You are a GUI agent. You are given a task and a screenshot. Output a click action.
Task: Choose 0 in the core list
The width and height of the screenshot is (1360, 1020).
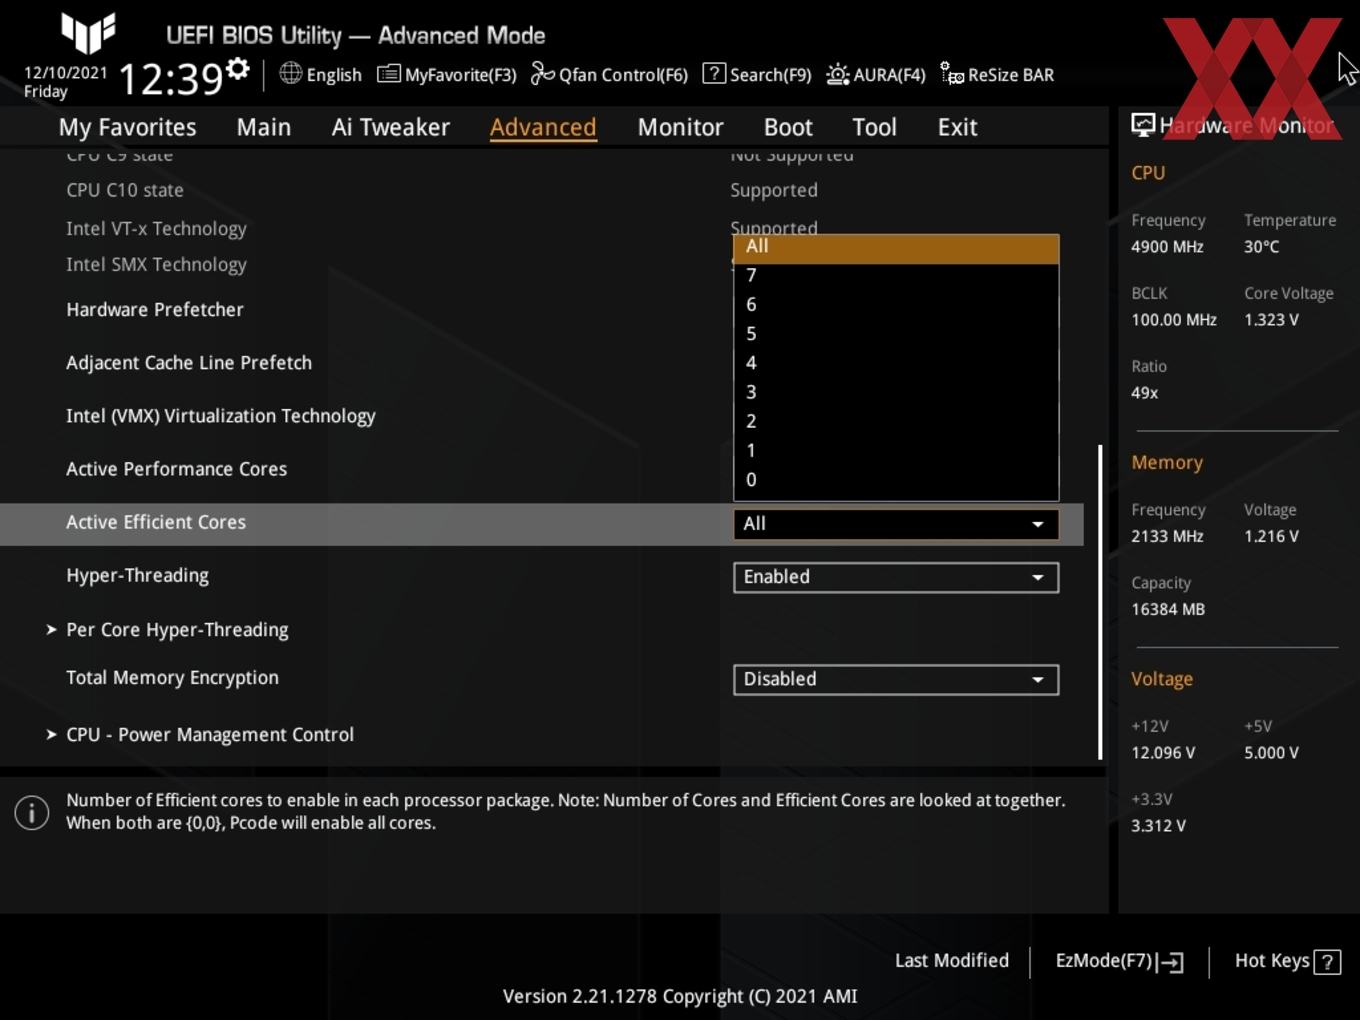pyautogui.click(x=896, y=479)
